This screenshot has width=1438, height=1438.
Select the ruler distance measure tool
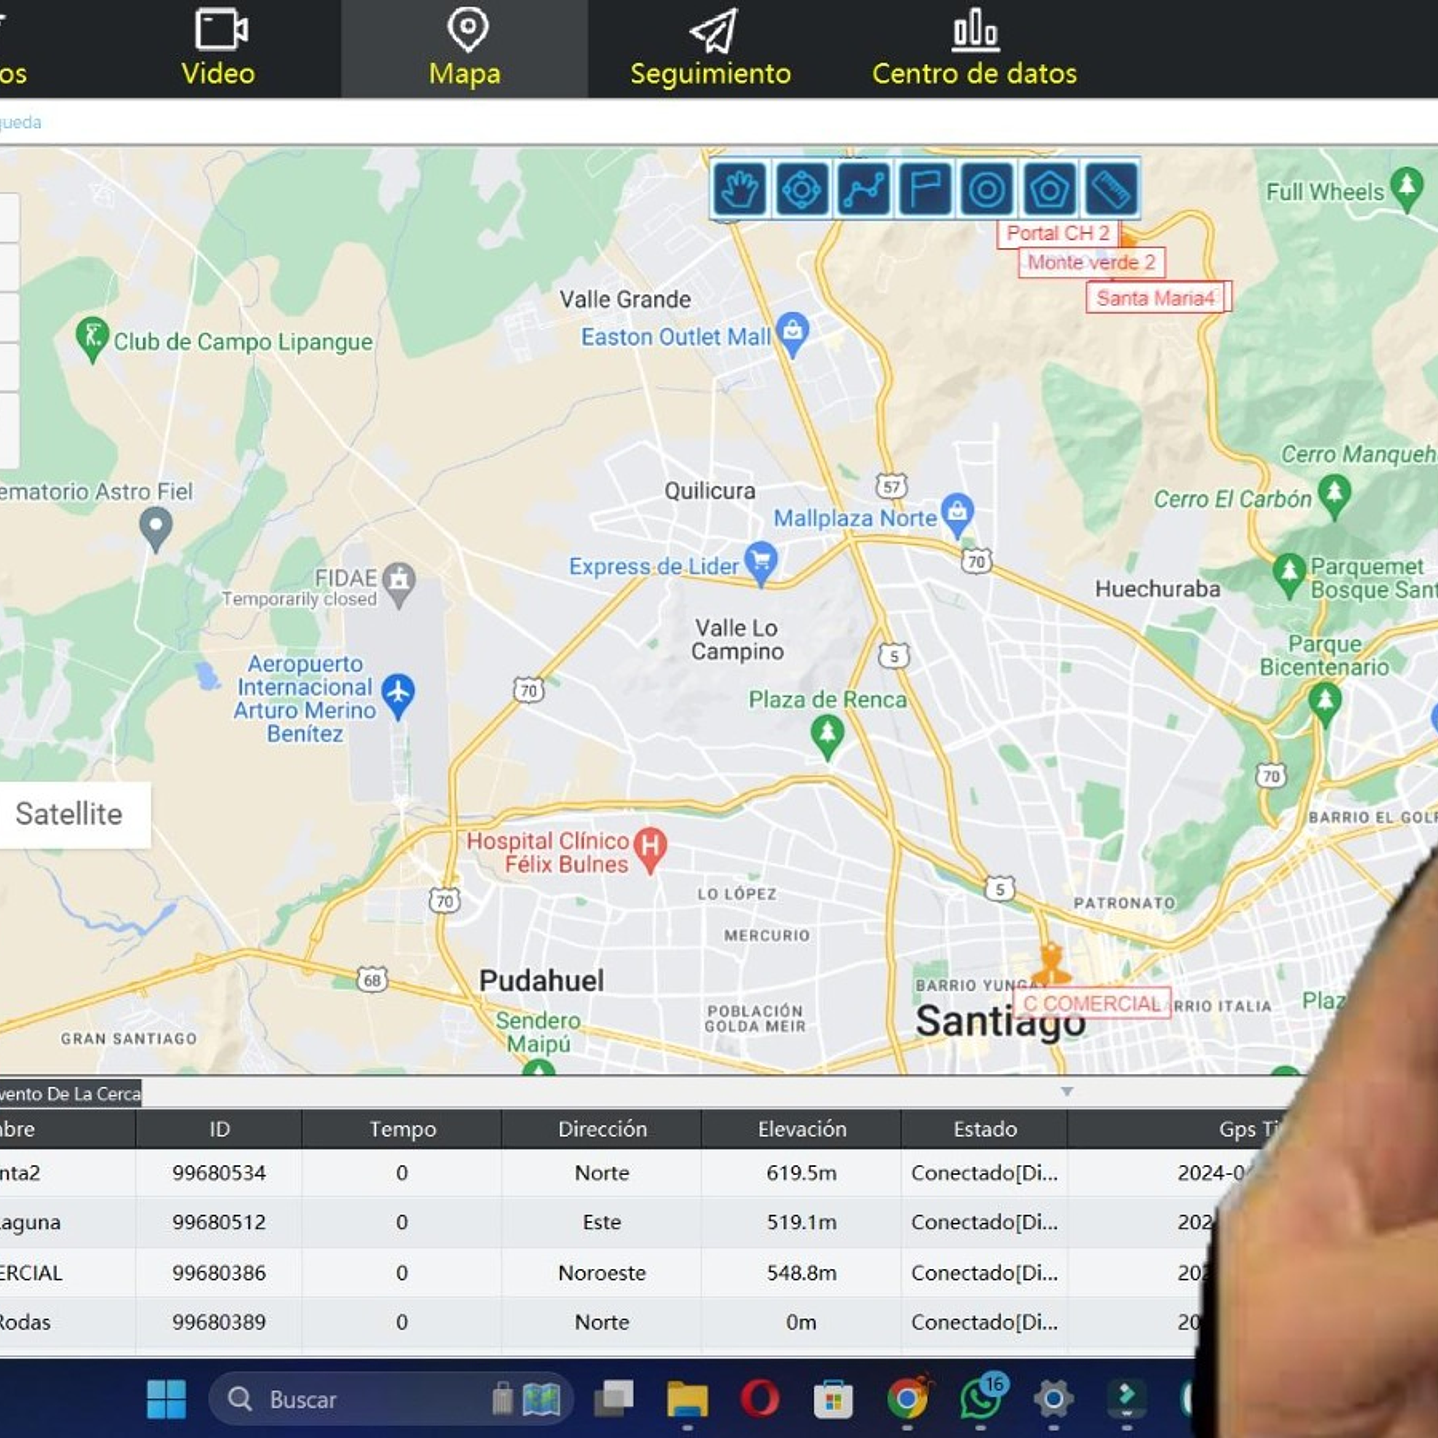(x=1110, y=189)
